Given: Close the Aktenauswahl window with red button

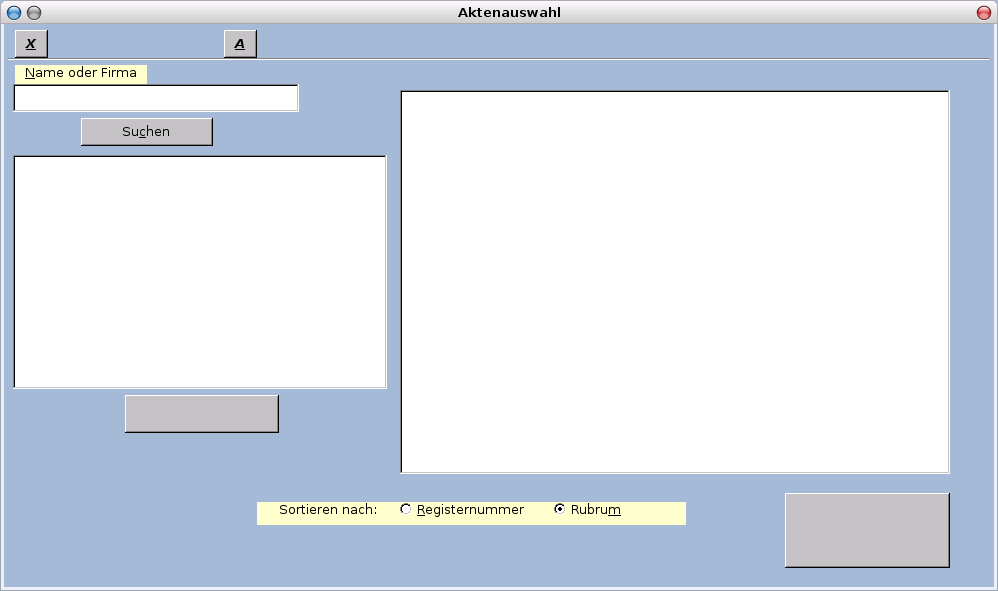Looking at the screenshot, I should tap(983, 13).
